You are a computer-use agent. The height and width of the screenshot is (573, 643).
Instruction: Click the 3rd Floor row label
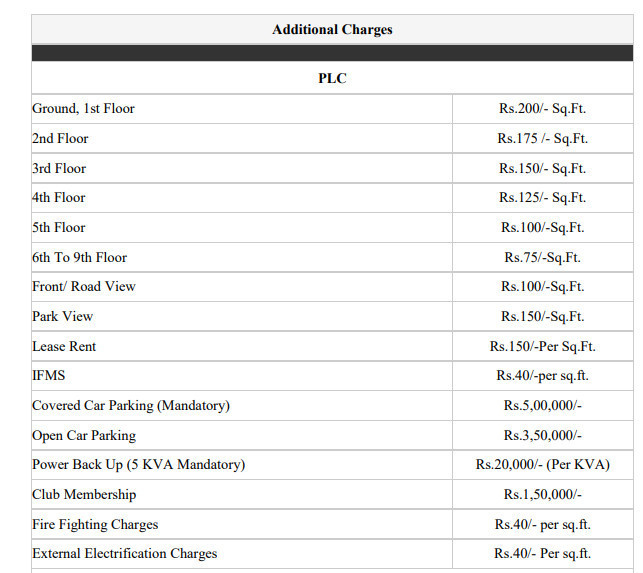click(x=59, y=168)
